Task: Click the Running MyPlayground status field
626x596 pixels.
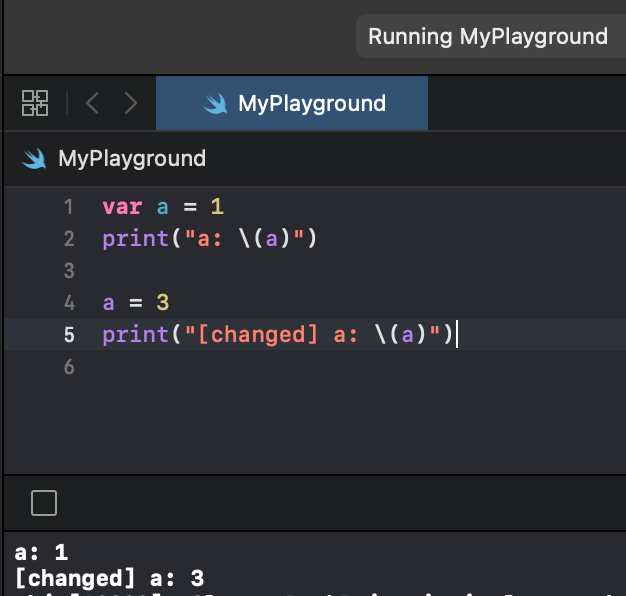Action: pos(491,36)
